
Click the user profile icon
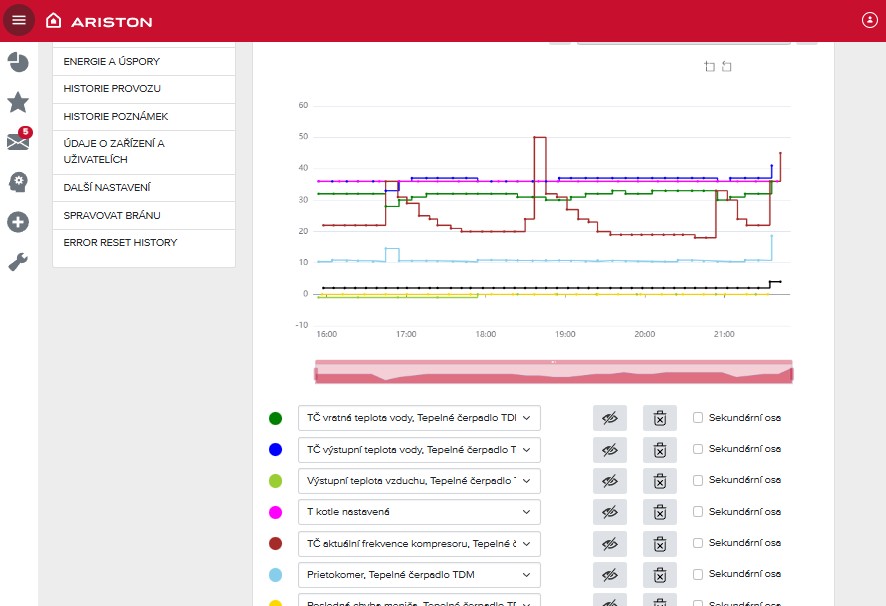pyautogui.click(x=868, y=20)
